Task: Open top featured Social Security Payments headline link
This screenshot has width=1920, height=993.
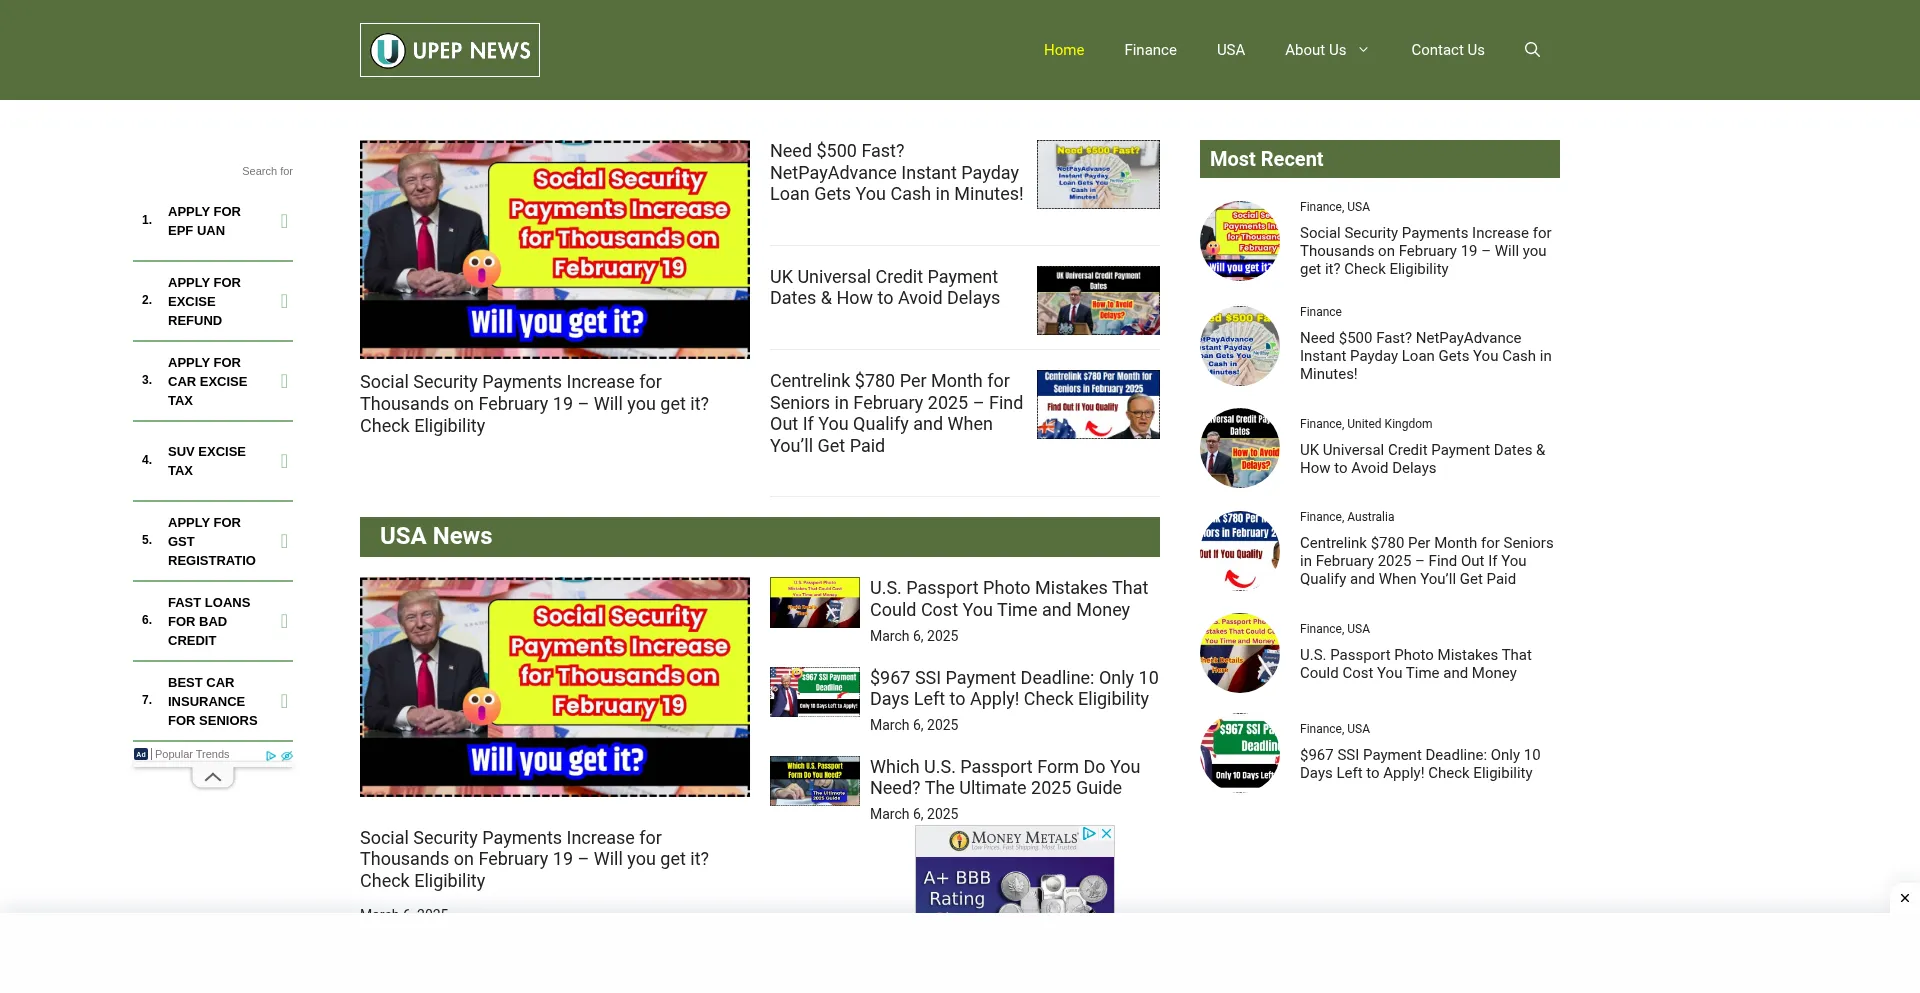Action: (x=534, y=404)
